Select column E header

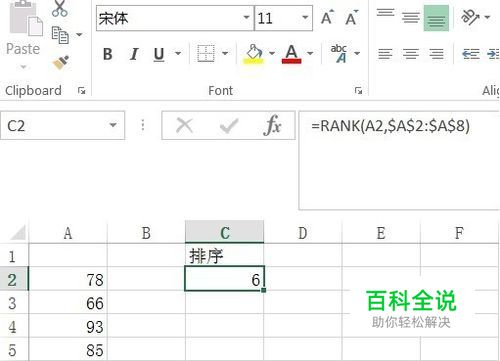[381, 233]
